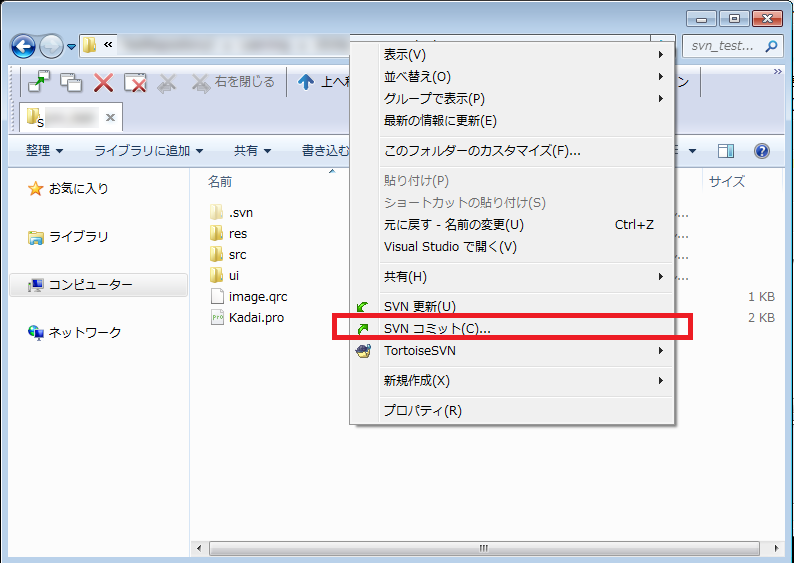794x563 pixels.
Task: Click the forward navigation arrow
Action: tap(51, 47)
